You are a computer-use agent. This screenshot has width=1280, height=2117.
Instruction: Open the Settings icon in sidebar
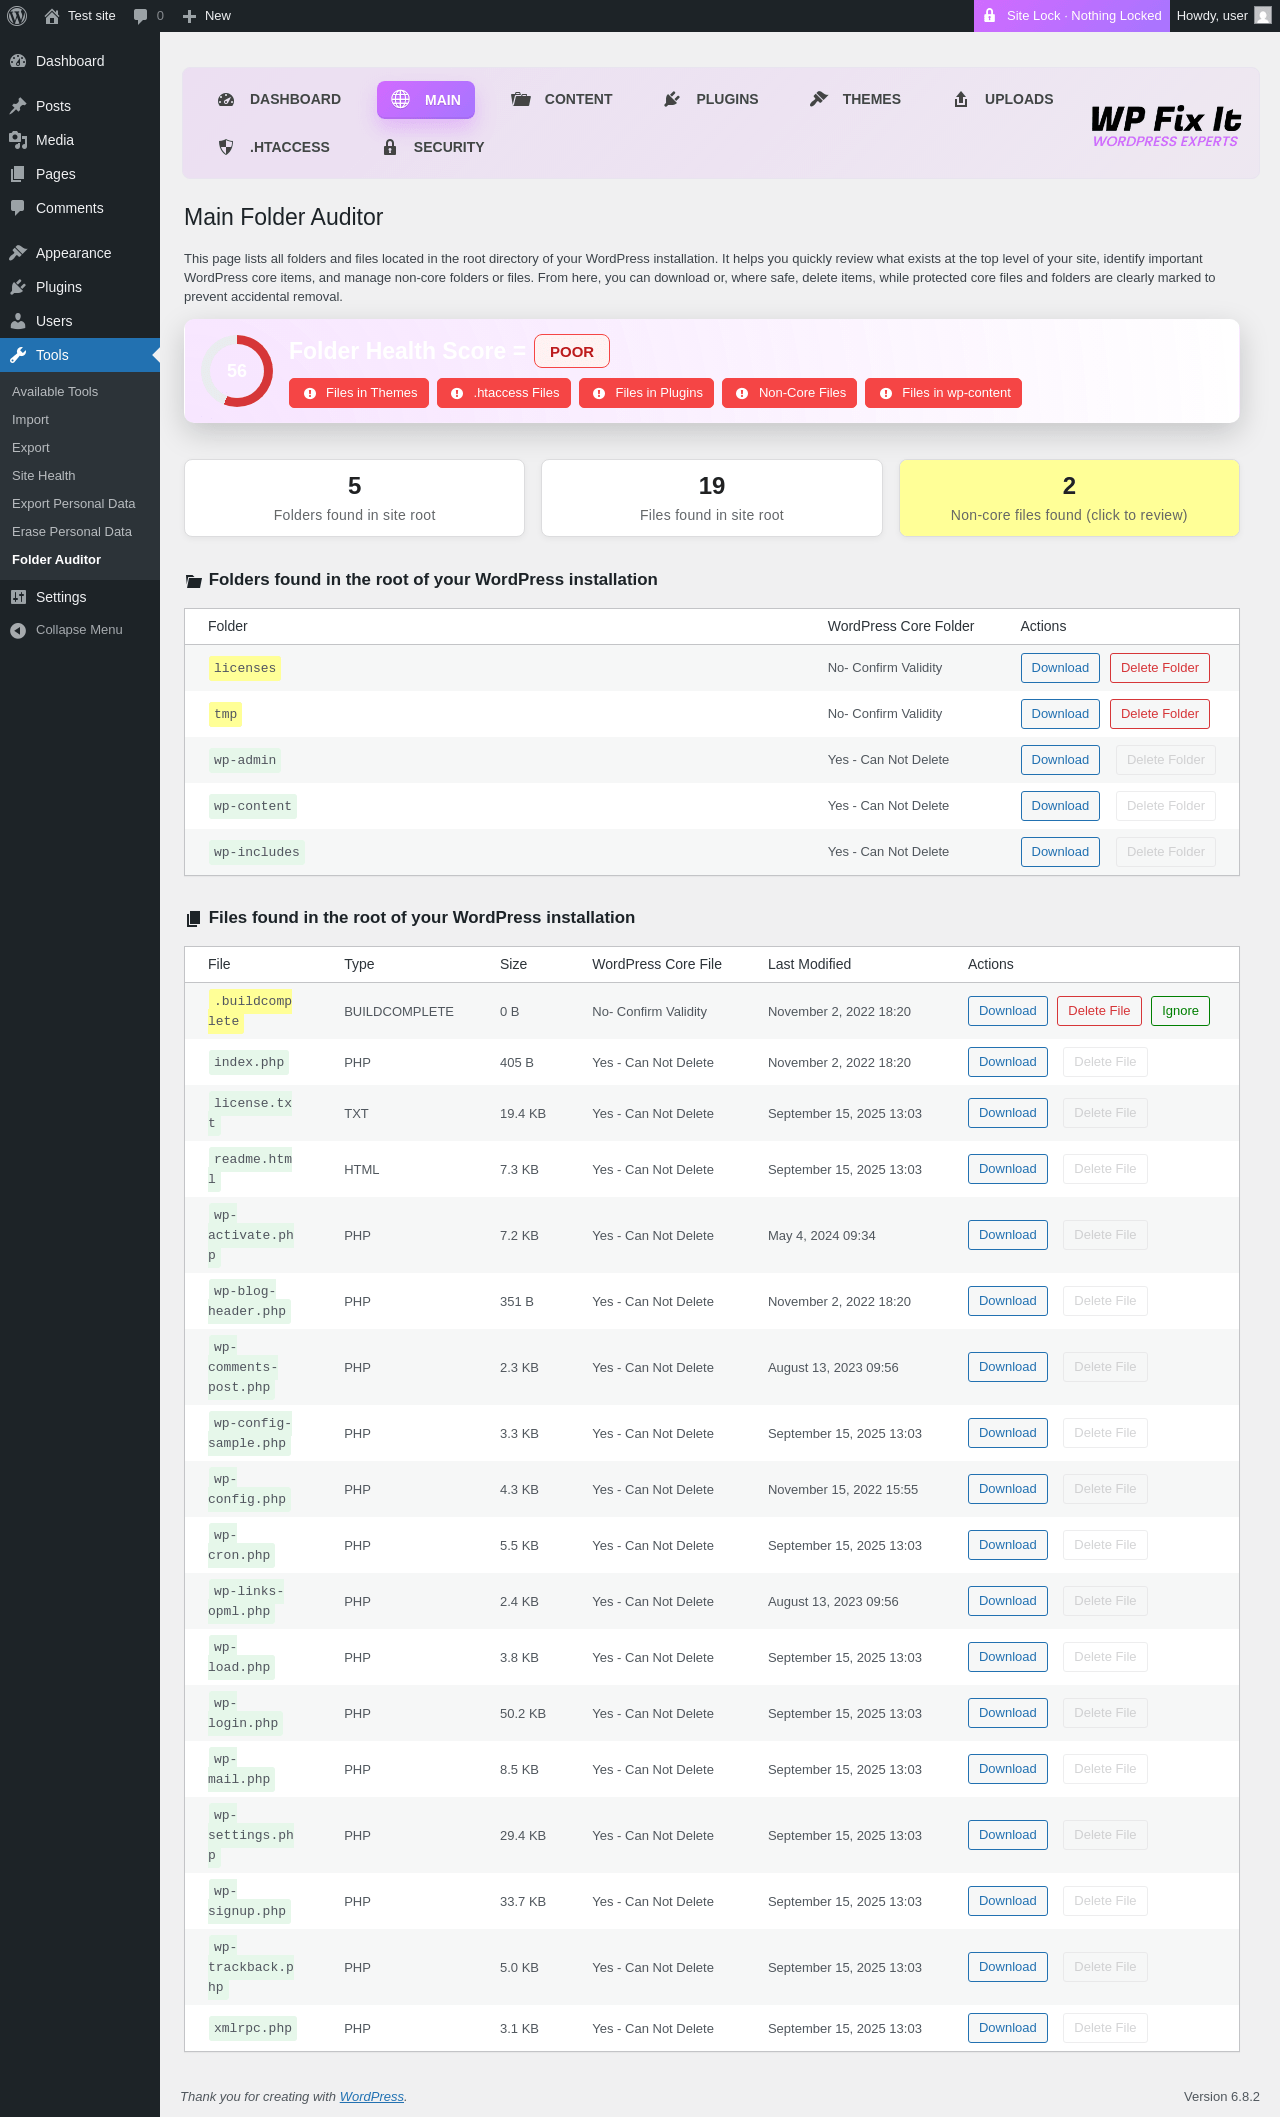pos(18,597)
